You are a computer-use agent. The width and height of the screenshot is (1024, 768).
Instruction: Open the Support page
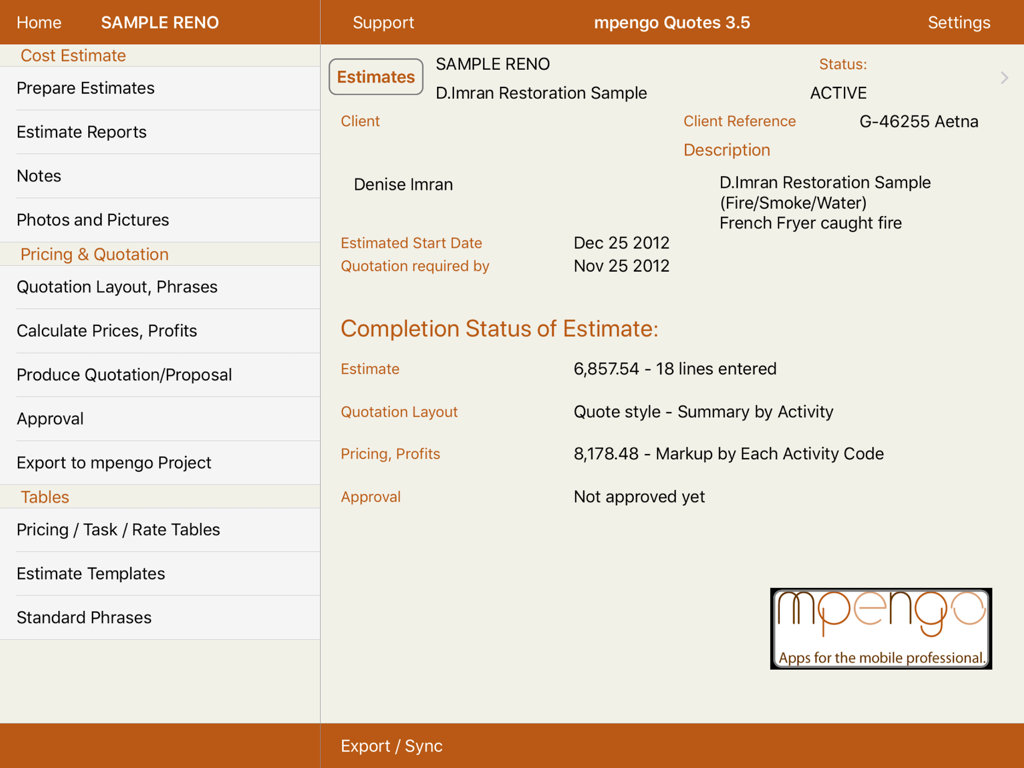click(x=383, y=22)
